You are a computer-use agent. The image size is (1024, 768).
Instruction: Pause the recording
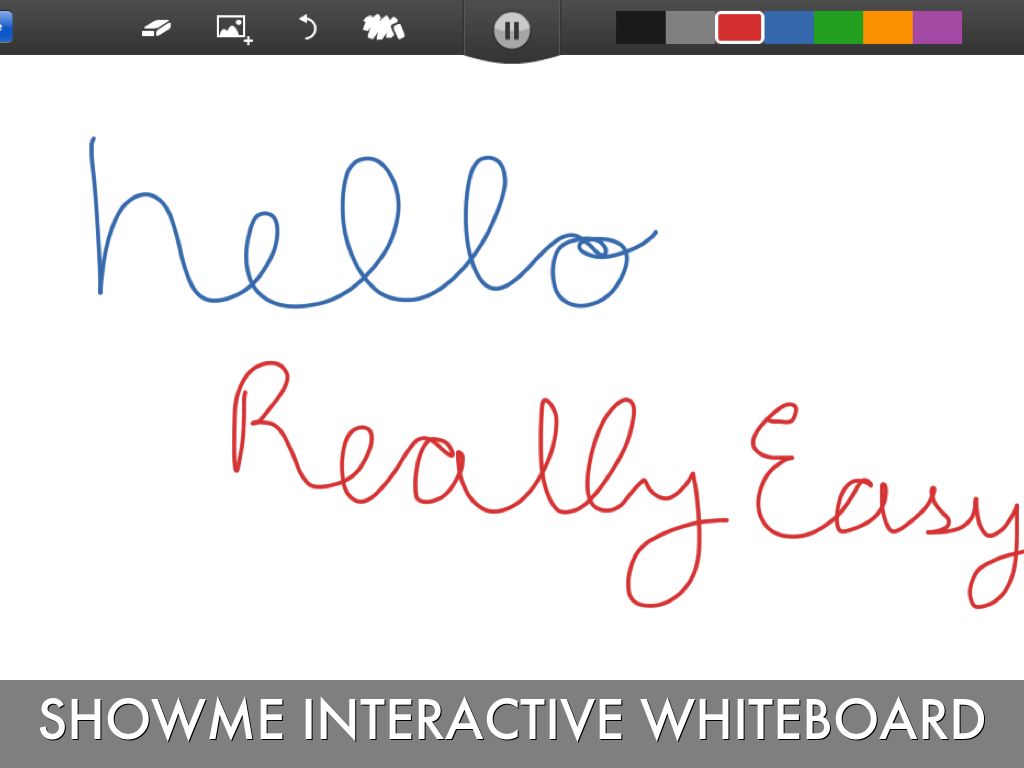pos(512,30)
